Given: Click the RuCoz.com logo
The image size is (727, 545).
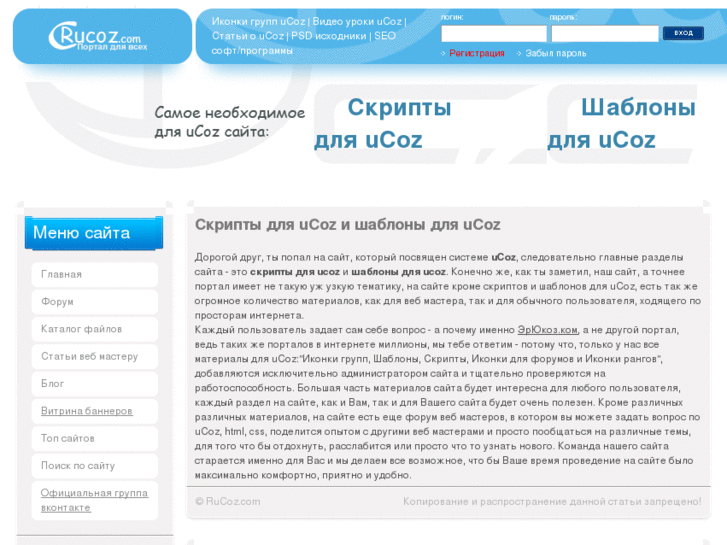Looking at the screenshot, I should (98, 36).
